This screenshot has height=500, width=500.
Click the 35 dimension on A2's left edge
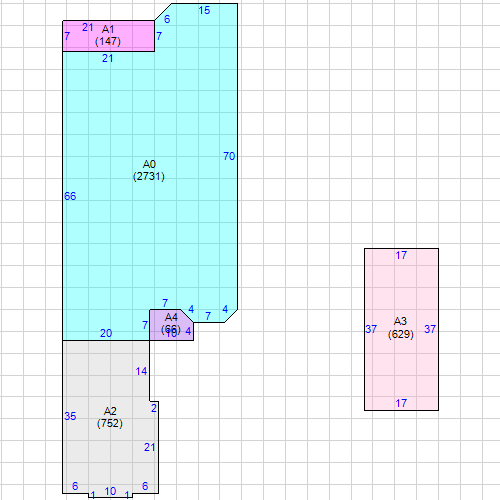[x=70, y=416]
